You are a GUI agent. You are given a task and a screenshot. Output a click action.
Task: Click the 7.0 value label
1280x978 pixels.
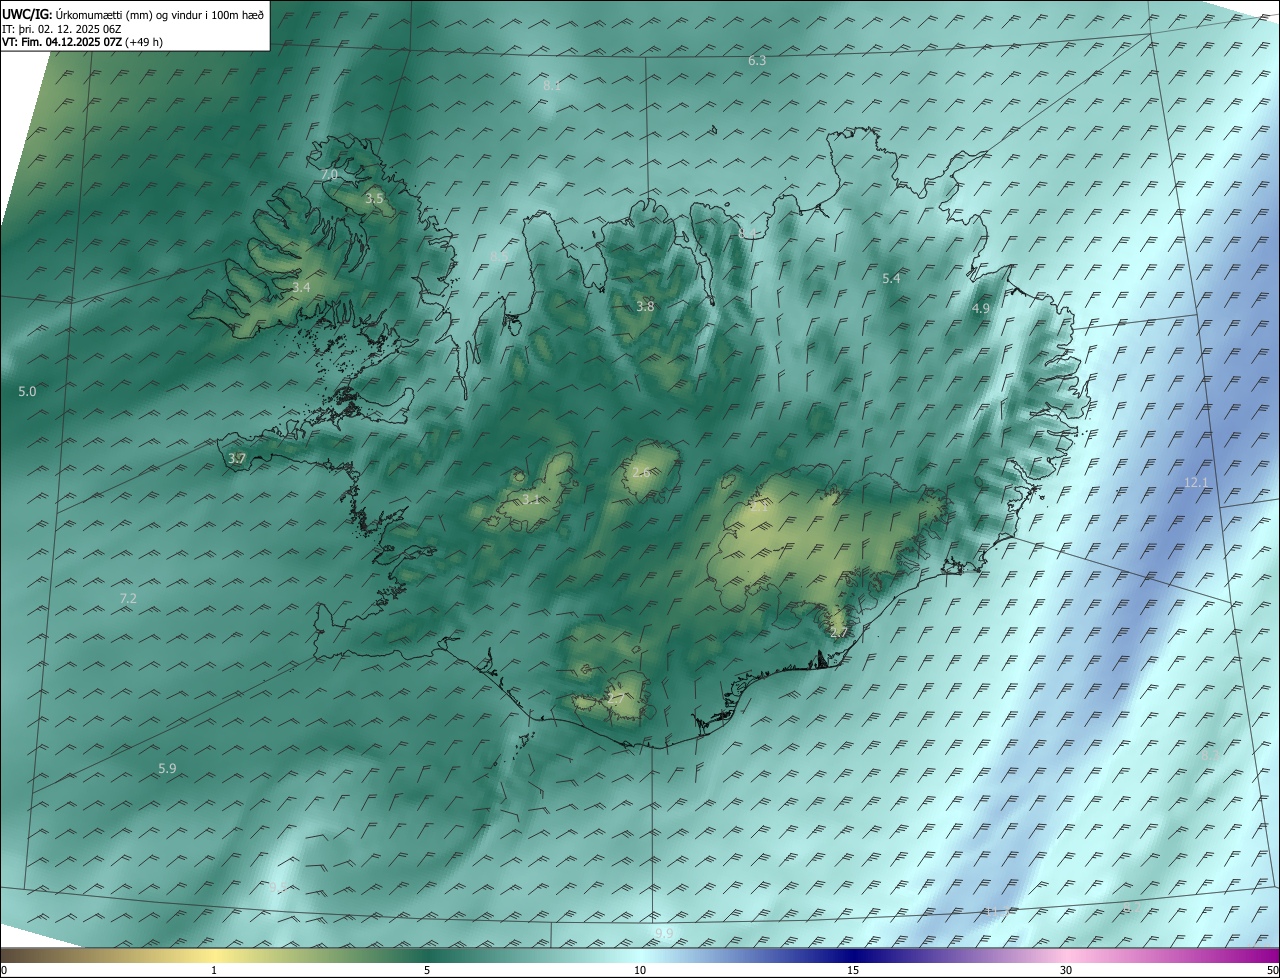(x=329, y=175)
